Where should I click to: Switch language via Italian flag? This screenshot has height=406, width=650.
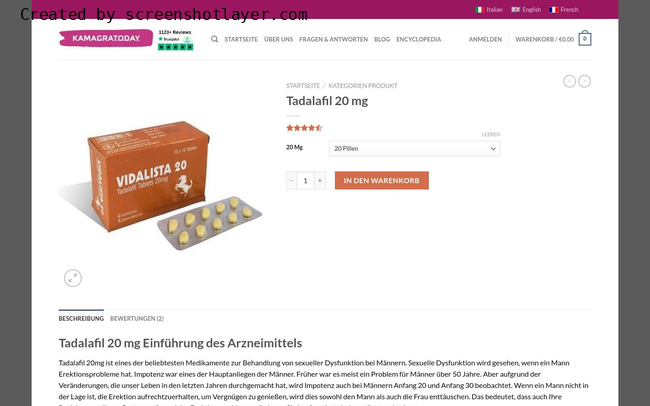(480, 10)
